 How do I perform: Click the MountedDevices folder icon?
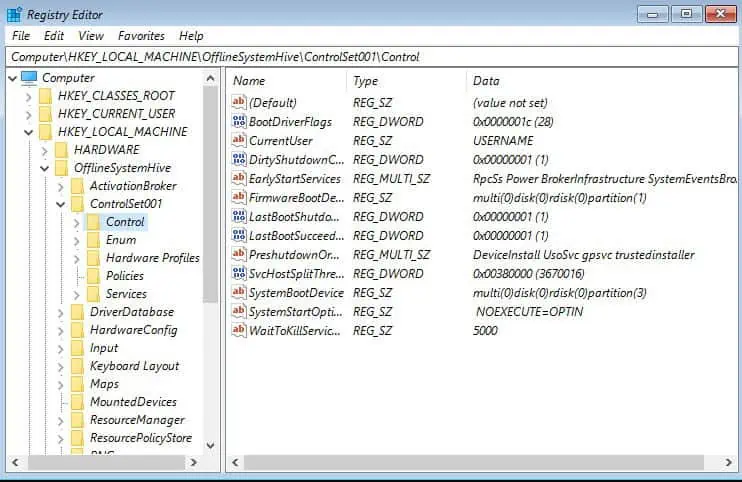pyautogui.click(x=78, y=402)
